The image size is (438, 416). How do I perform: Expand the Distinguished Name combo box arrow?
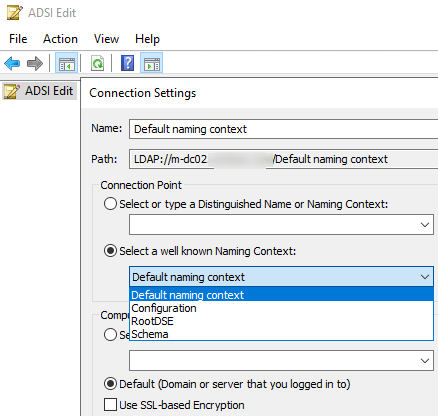pos(425,225)
